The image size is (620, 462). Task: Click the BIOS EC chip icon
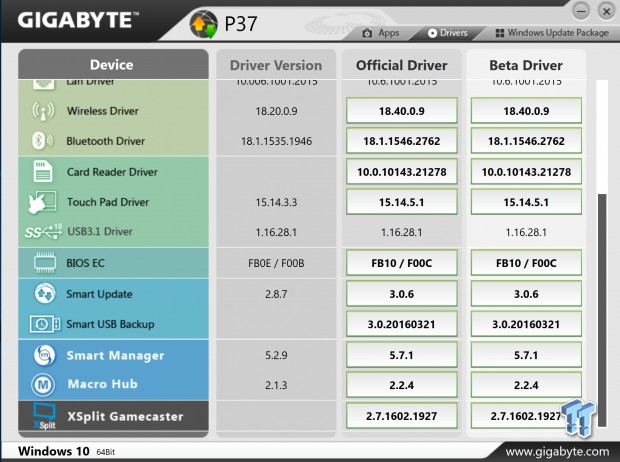click(45, 263)
